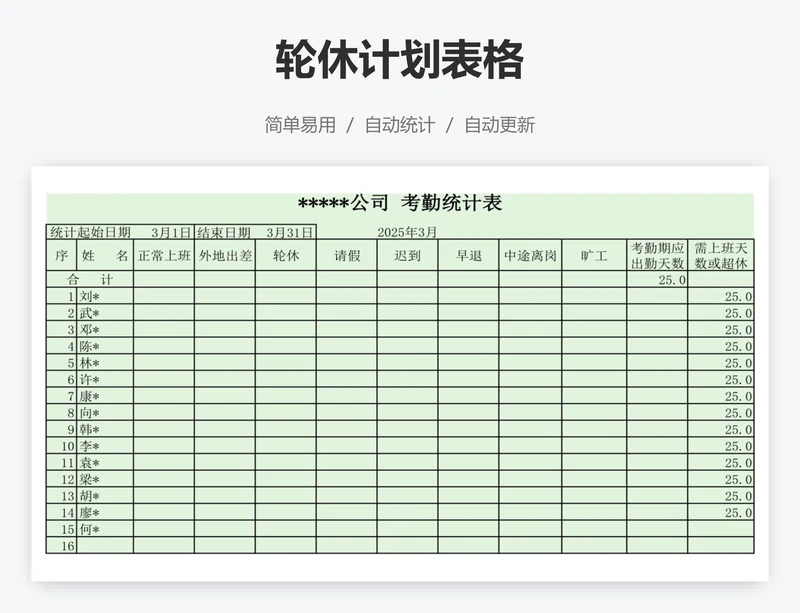Select the 2025年3月 month cell

coord(407,233)
